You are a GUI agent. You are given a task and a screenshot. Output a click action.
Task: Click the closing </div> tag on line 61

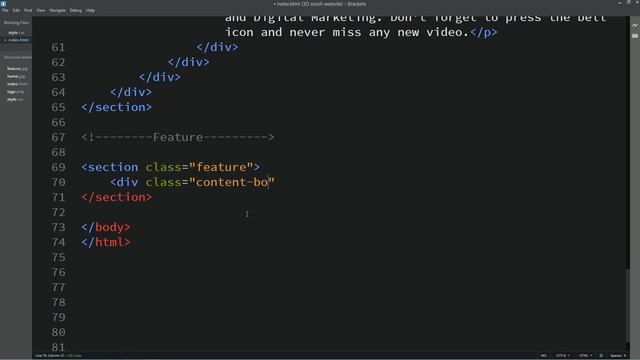pos(217,47)
